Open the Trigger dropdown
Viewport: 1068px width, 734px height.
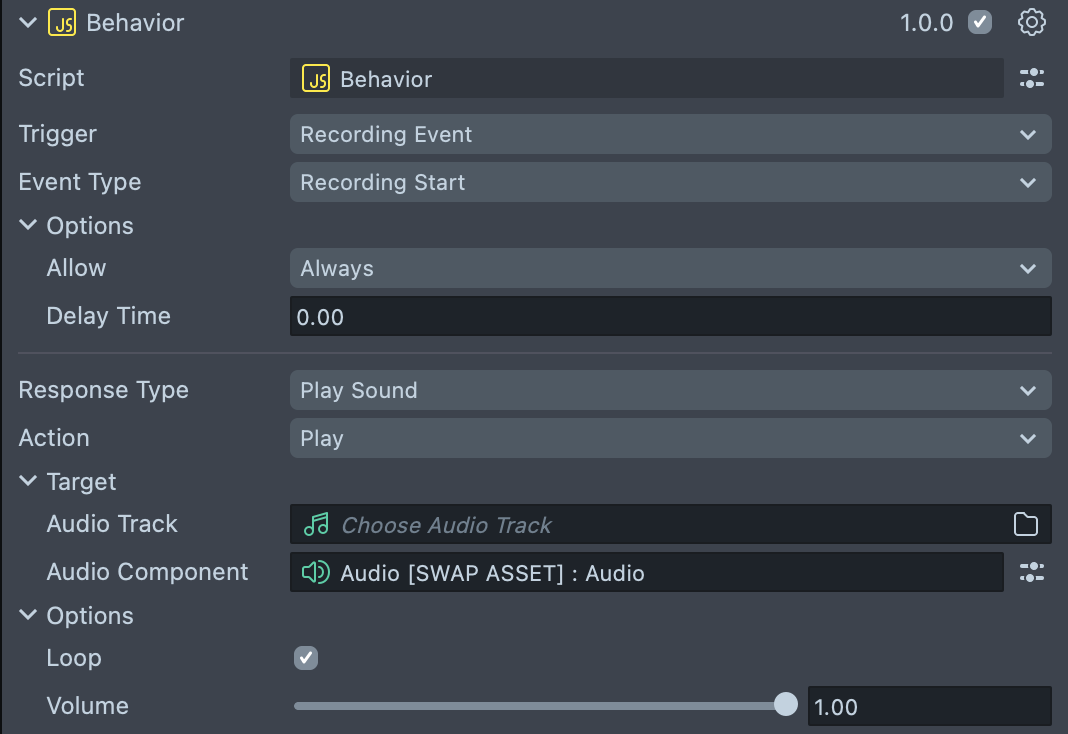pyautogui.click(x=670, y=134)
